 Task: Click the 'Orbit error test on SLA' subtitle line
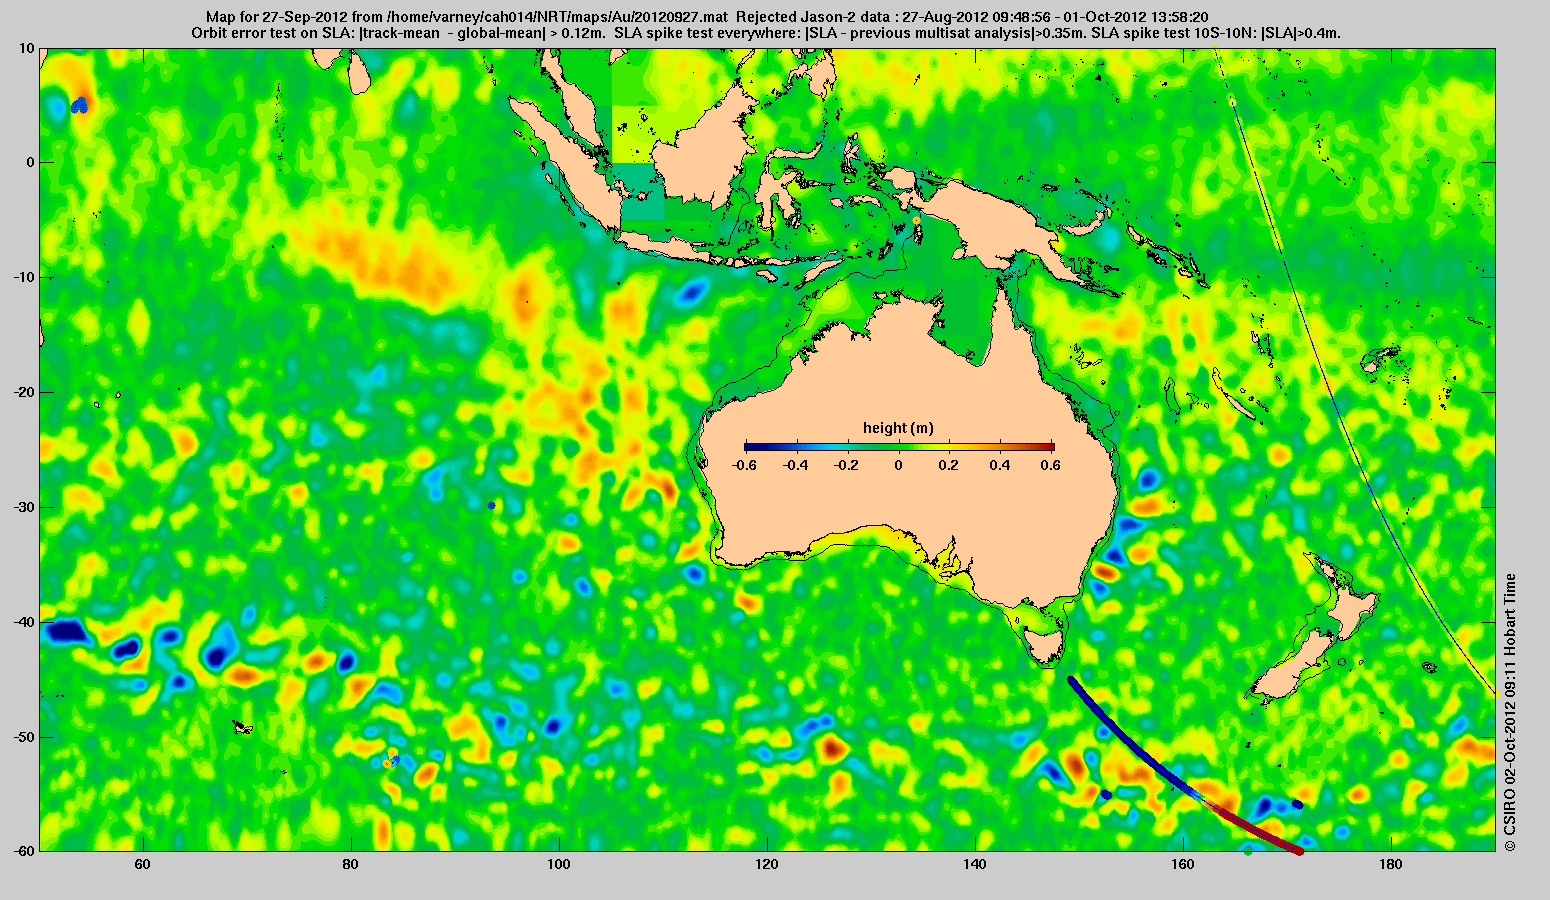[766, 33]
